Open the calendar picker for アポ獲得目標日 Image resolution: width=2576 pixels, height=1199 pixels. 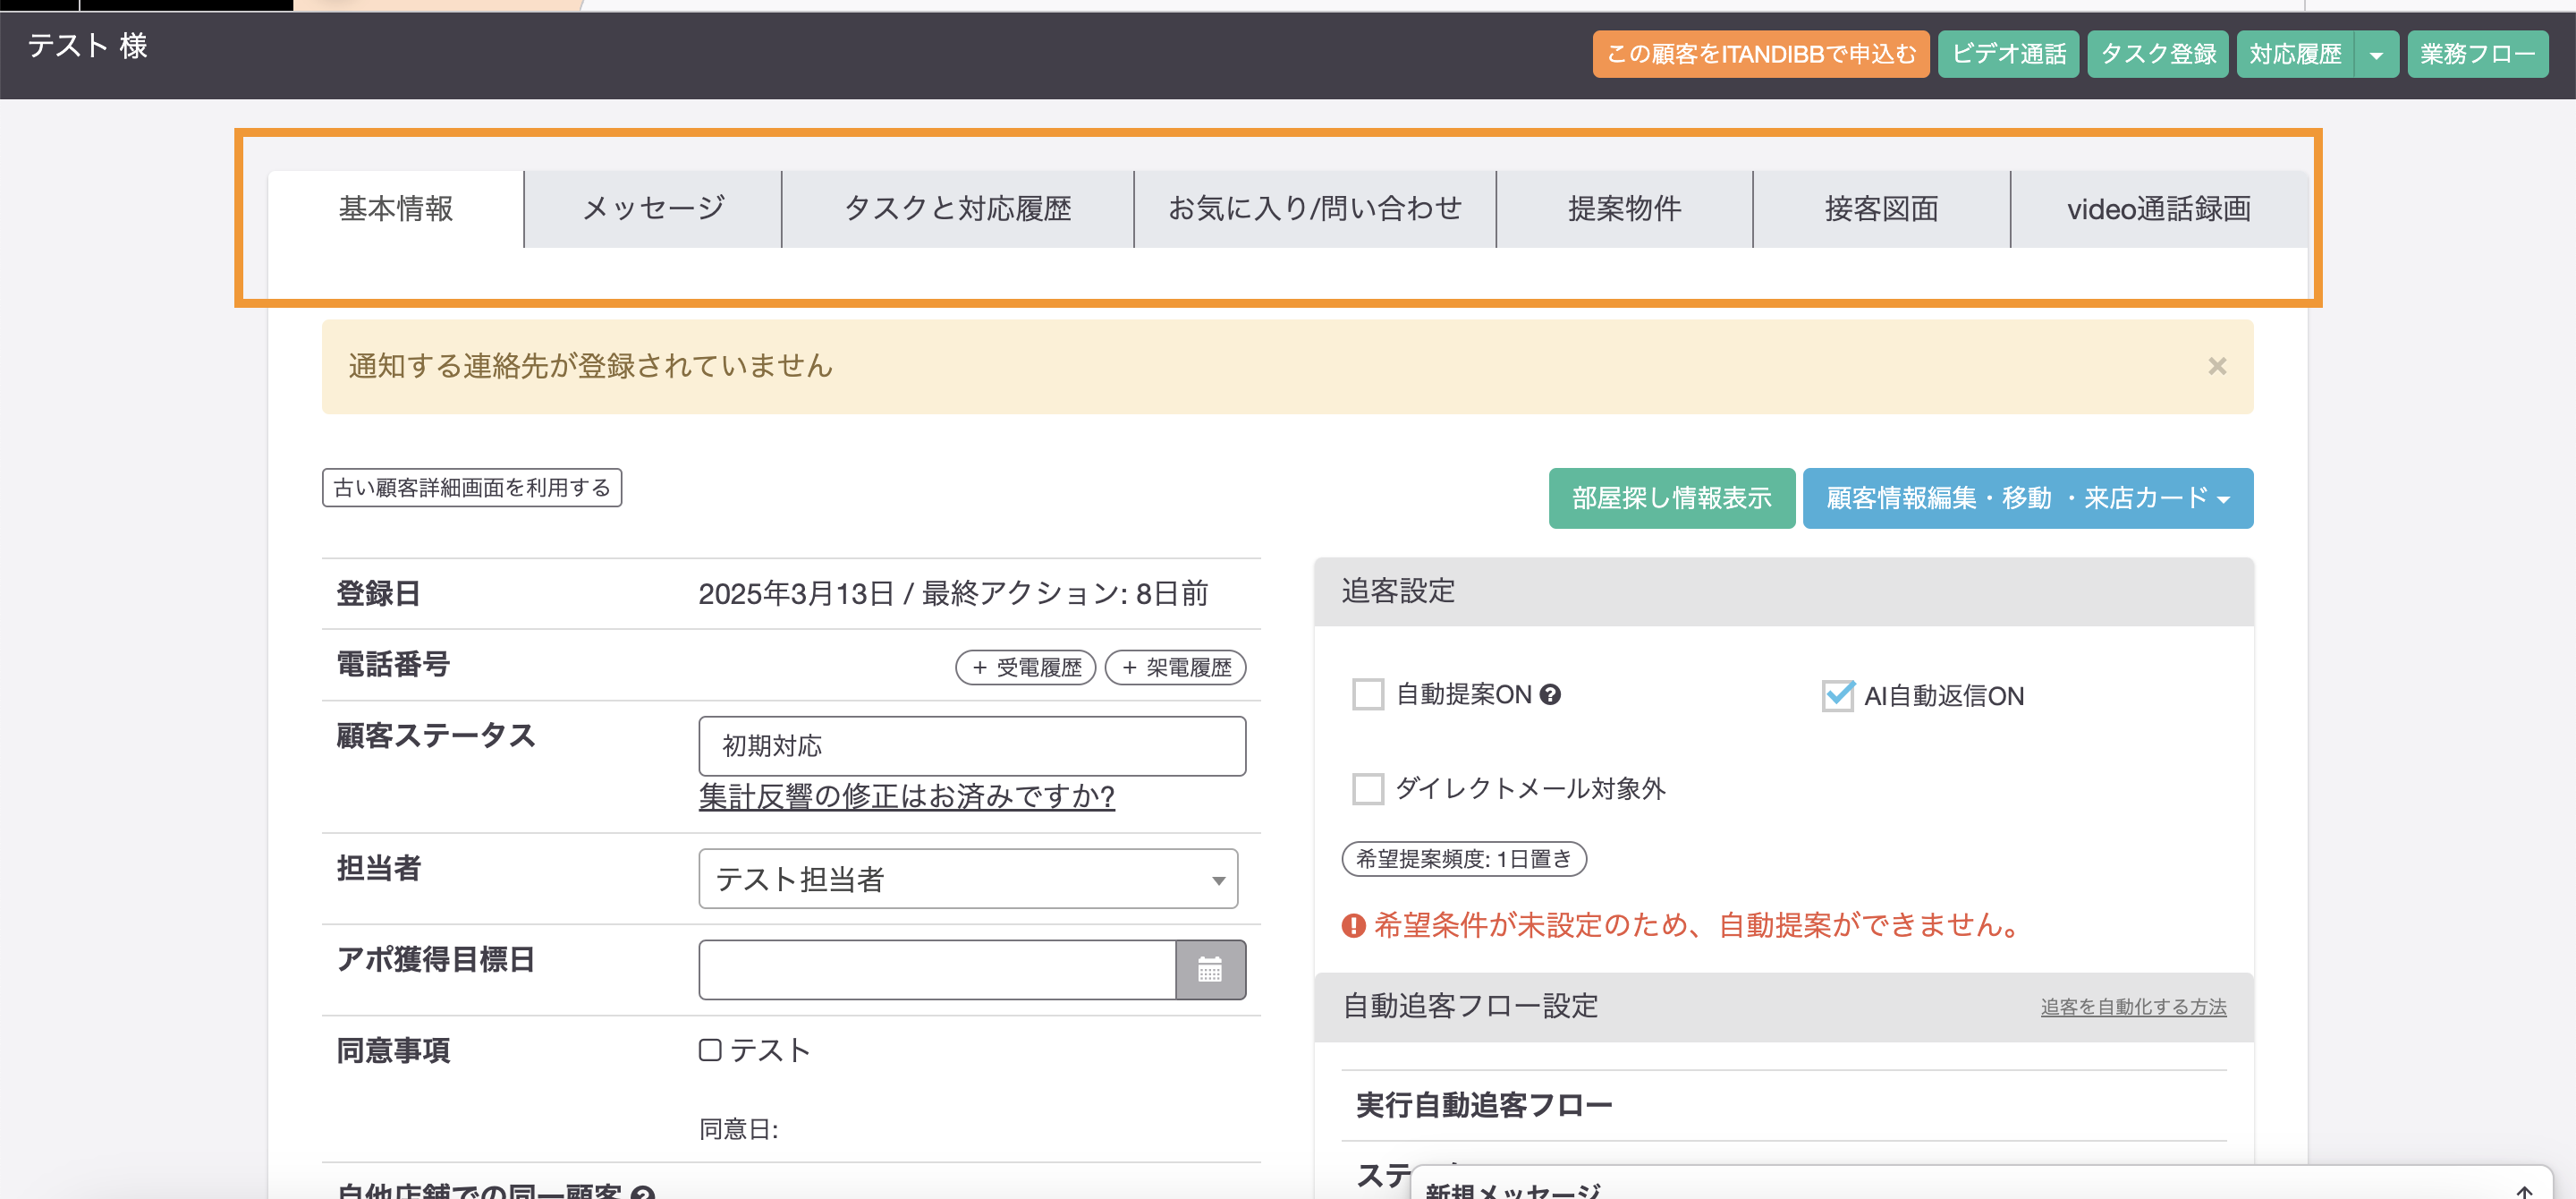(x=1210, y=969)
